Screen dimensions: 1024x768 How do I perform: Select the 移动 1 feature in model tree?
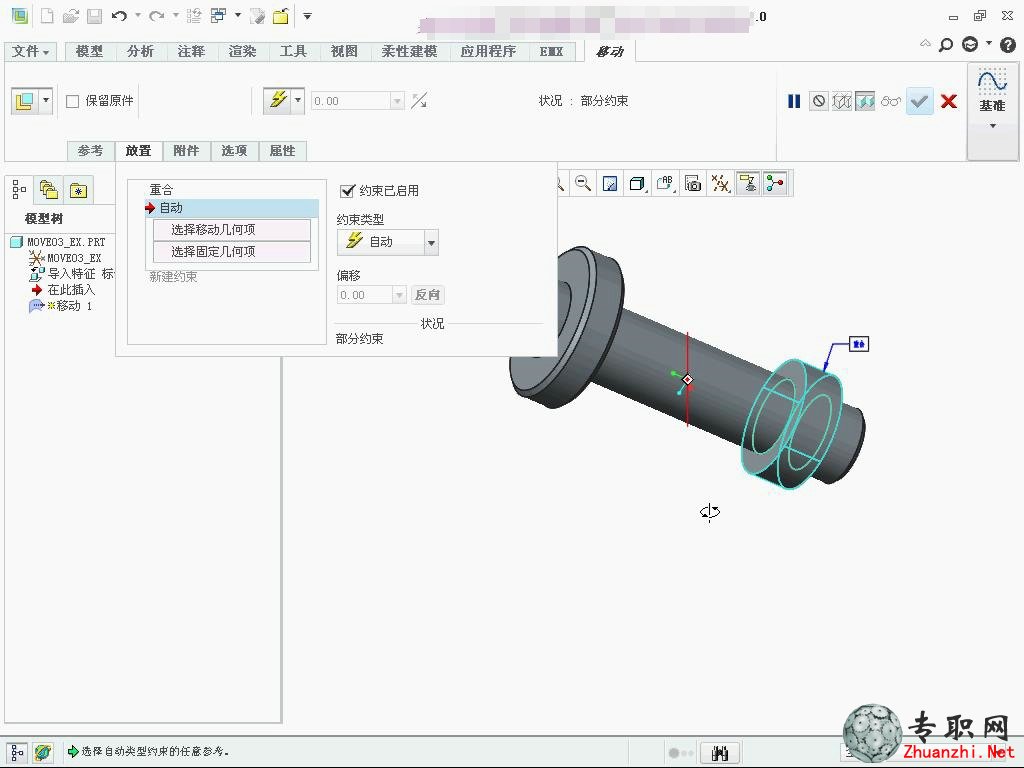pyautogui.click(x=62, y=306)
